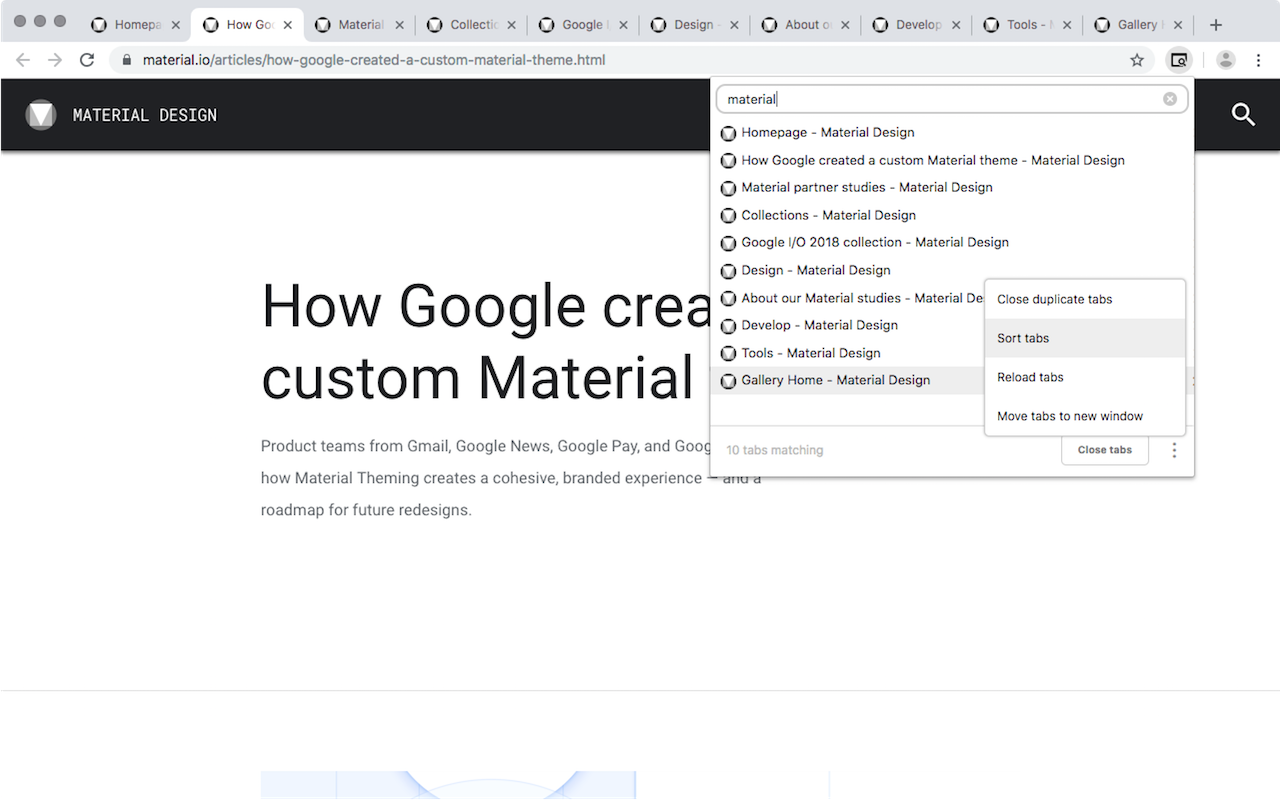
Task: Select Design - Material Design result
Action: [x=952, y=270]
